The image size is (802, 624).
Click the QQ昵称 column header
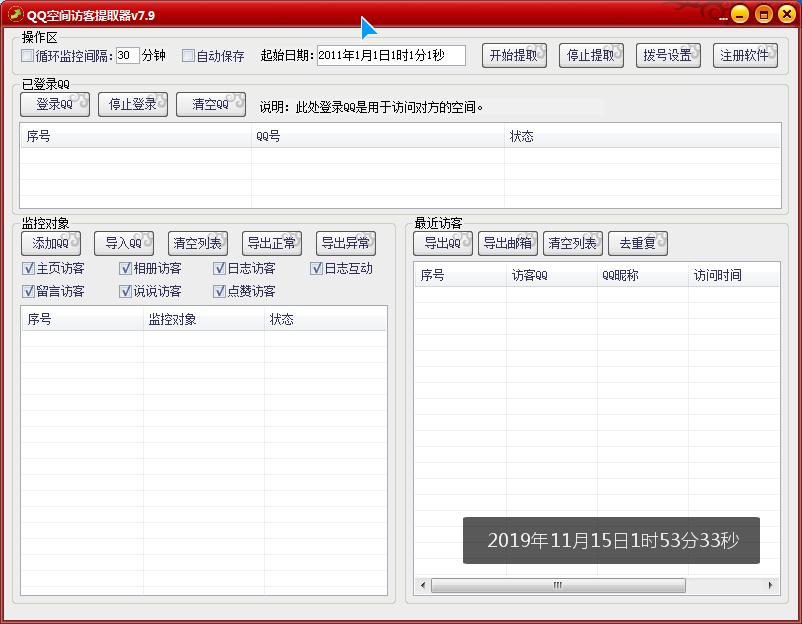(643, 275)
